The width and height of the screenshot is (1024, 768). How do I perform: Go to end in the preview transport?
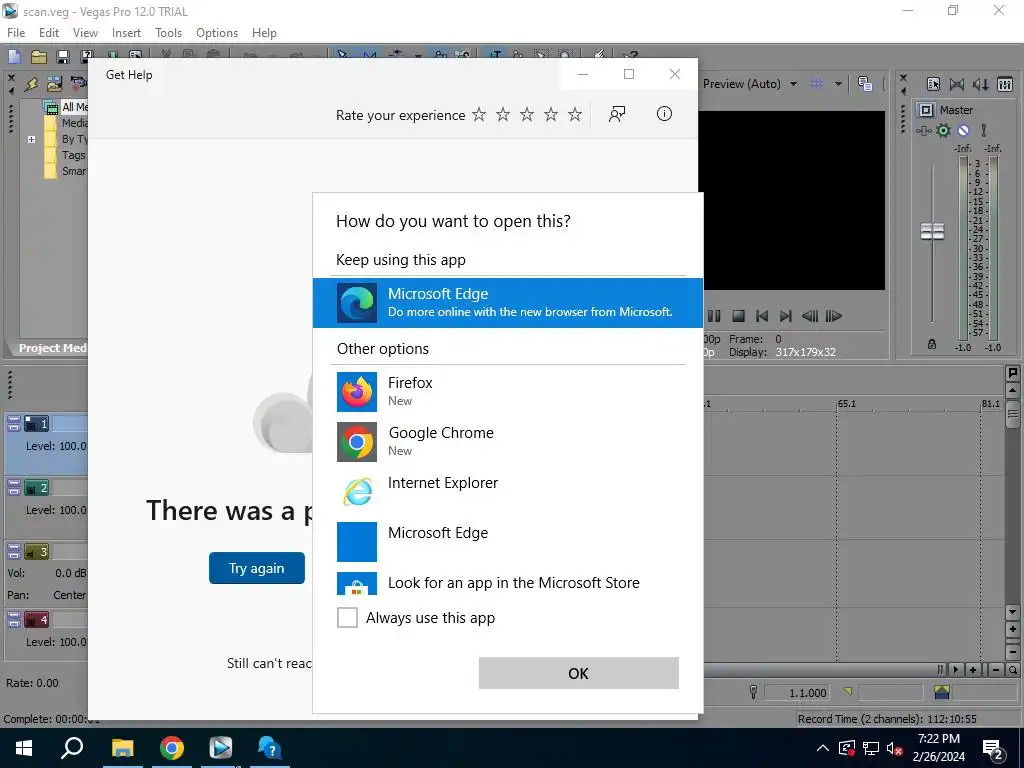point(786,316)
